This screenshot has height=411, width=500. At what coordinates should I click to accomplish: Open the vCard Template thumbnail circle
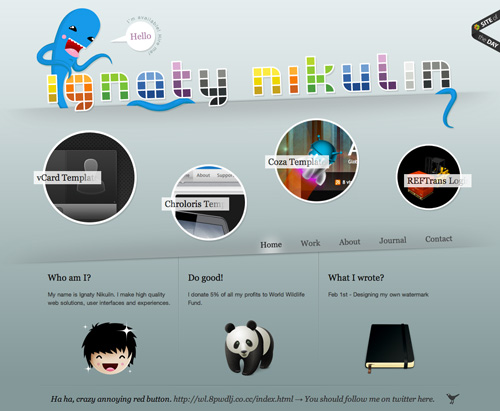pos(90,177)
